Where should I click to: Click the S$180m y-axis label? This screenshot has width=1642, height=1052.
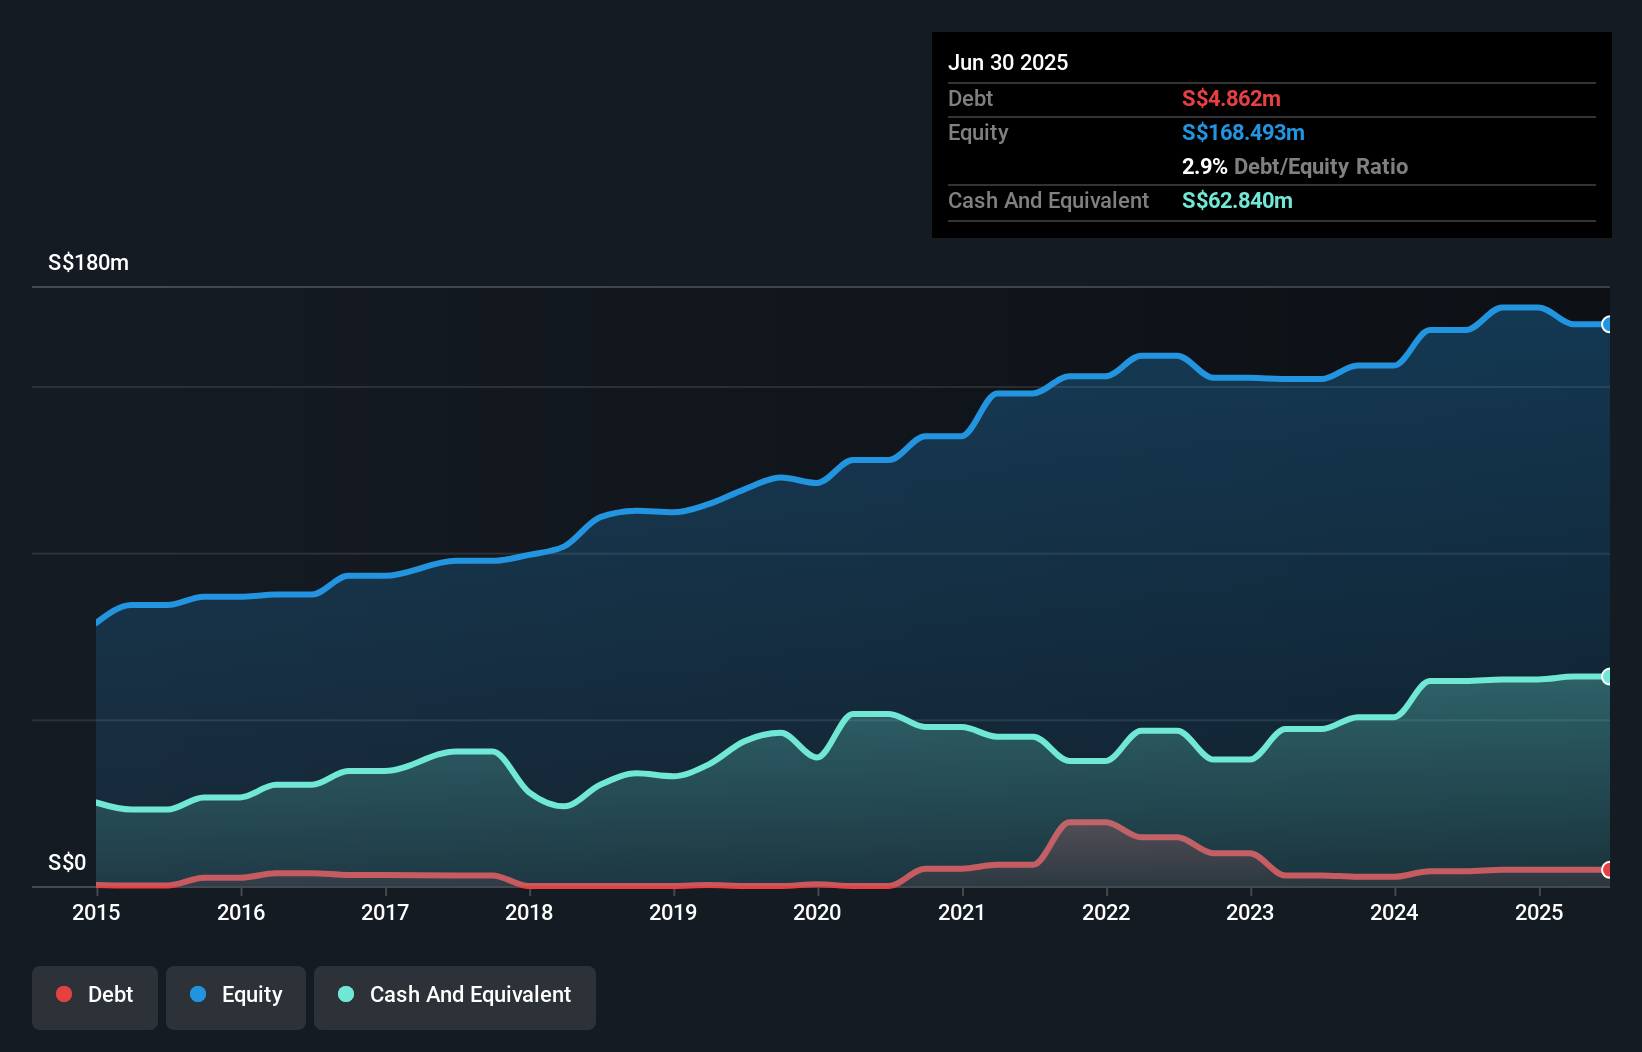coord(88,262)
